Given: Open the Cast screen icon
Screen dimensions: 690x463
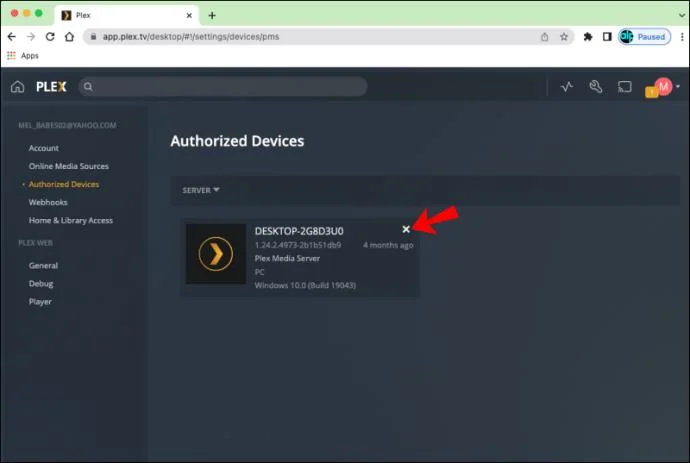Looking at the screenshot, I should [624, 87].
